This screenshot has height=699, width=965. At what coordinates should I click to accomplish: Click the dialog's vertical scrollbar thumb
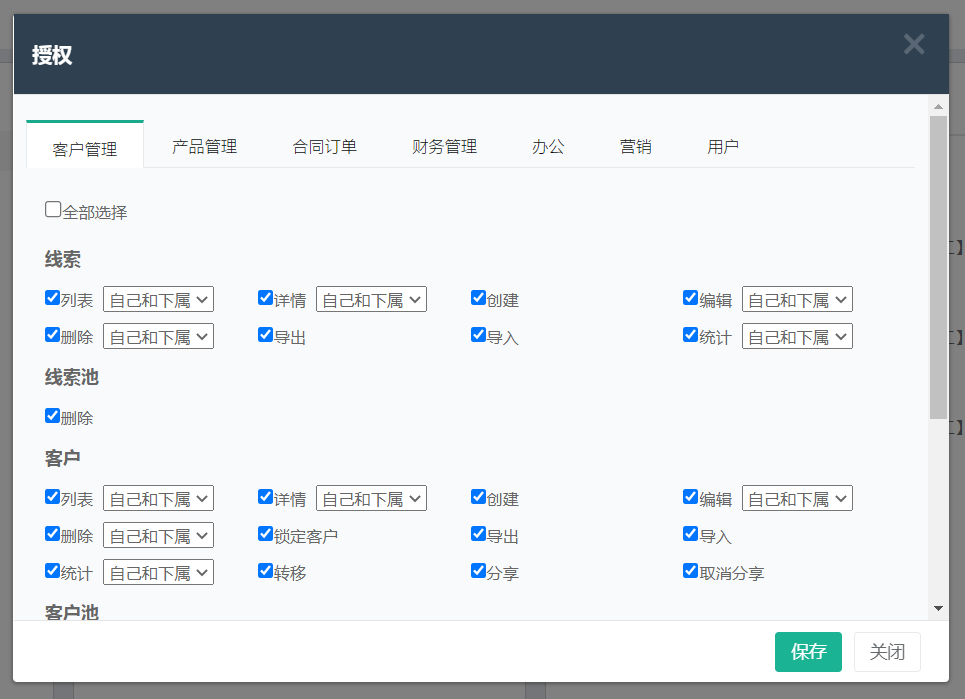point(938,268)
